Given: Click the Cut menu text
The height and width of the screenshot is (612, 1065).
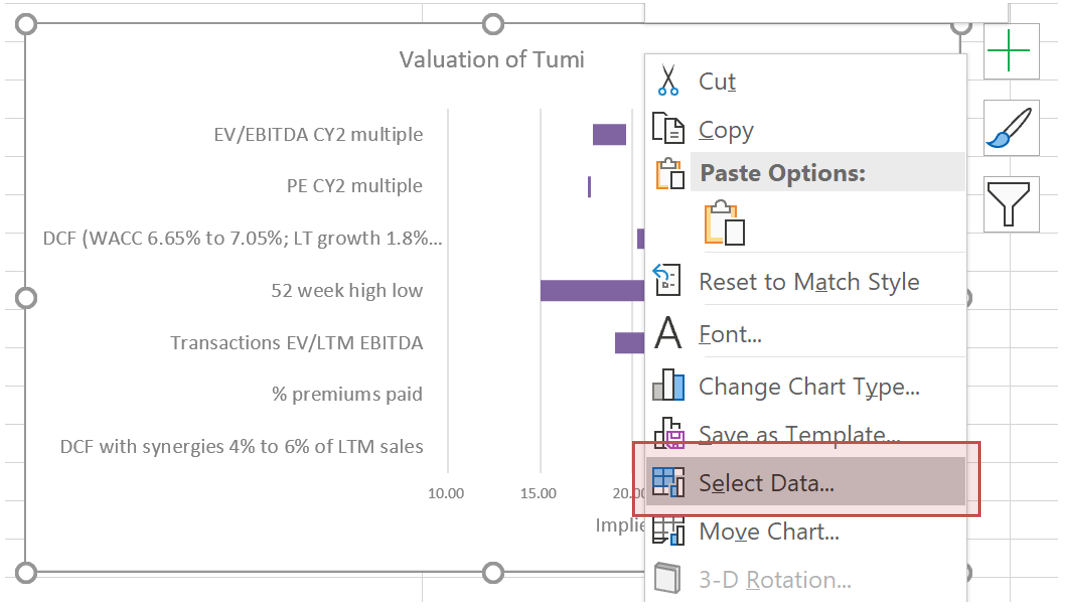Looking at the screenshot, I should [717, 82].
